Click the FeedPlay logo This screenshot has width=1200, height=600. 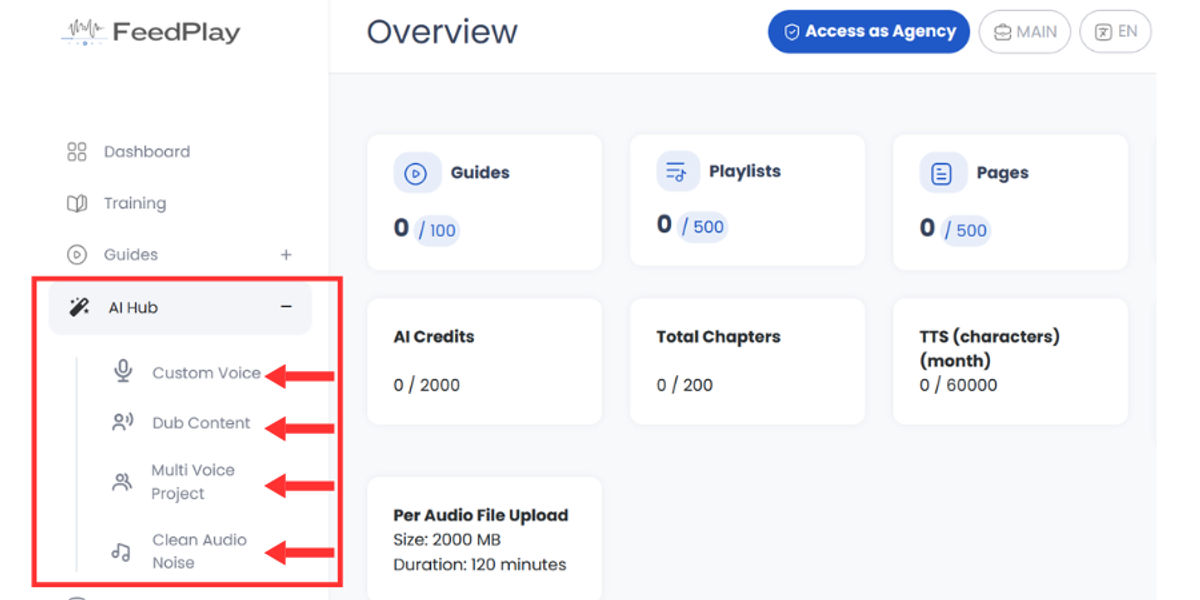tap(151, 32)
